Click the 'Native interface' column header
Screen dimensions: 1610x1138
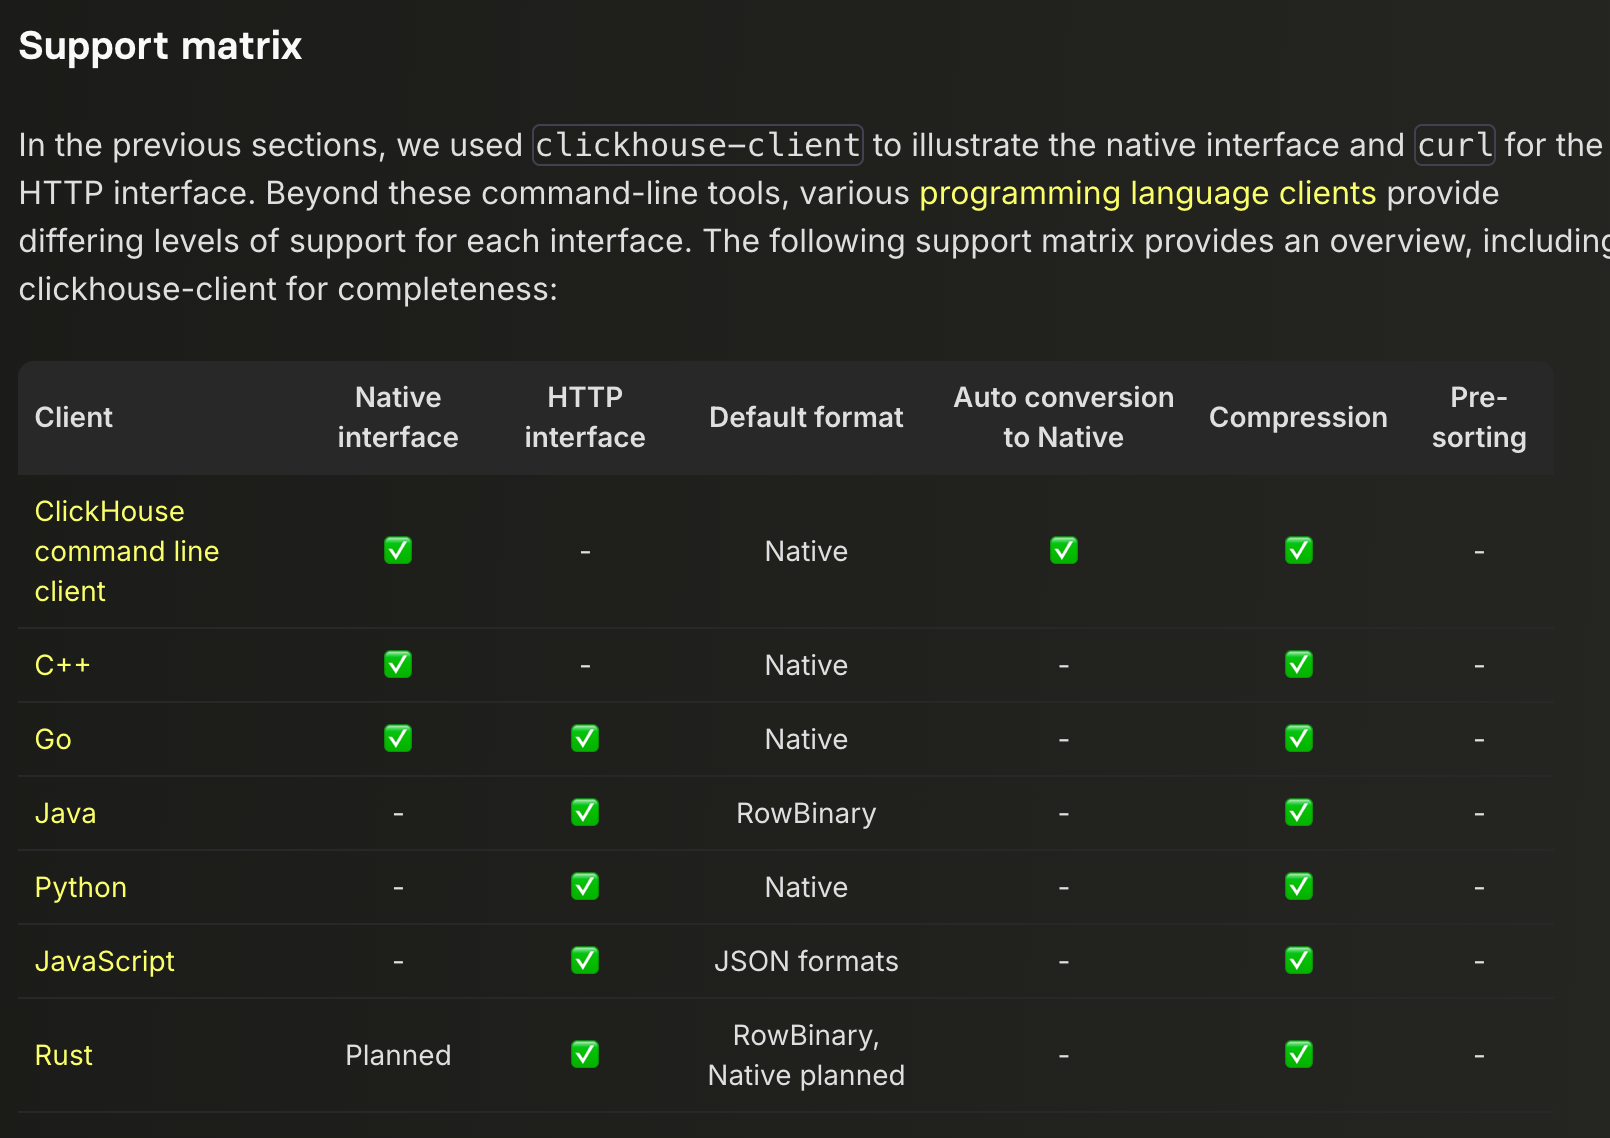click(x=398, y=417)
